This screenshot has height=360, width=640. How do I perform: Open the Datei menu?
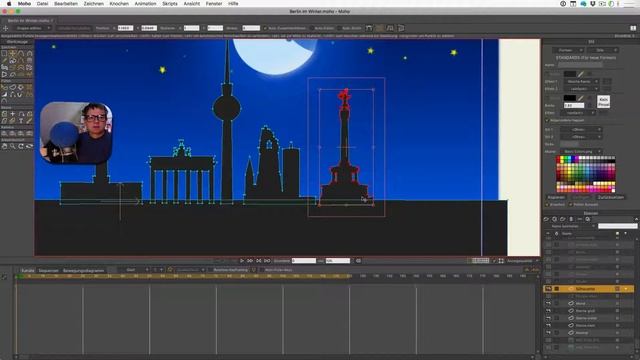point(42,4)
